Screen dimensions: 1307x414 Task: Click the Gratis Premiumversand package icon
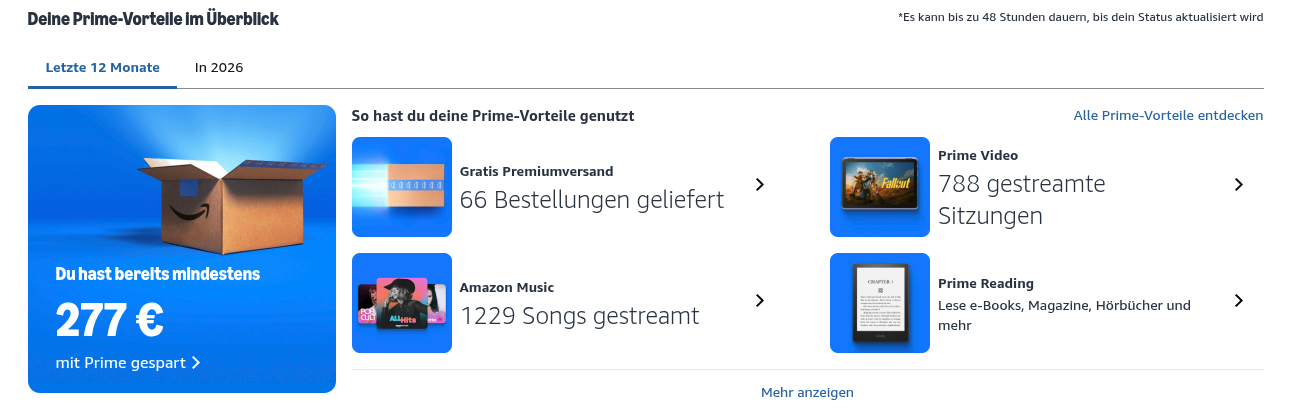402,187
